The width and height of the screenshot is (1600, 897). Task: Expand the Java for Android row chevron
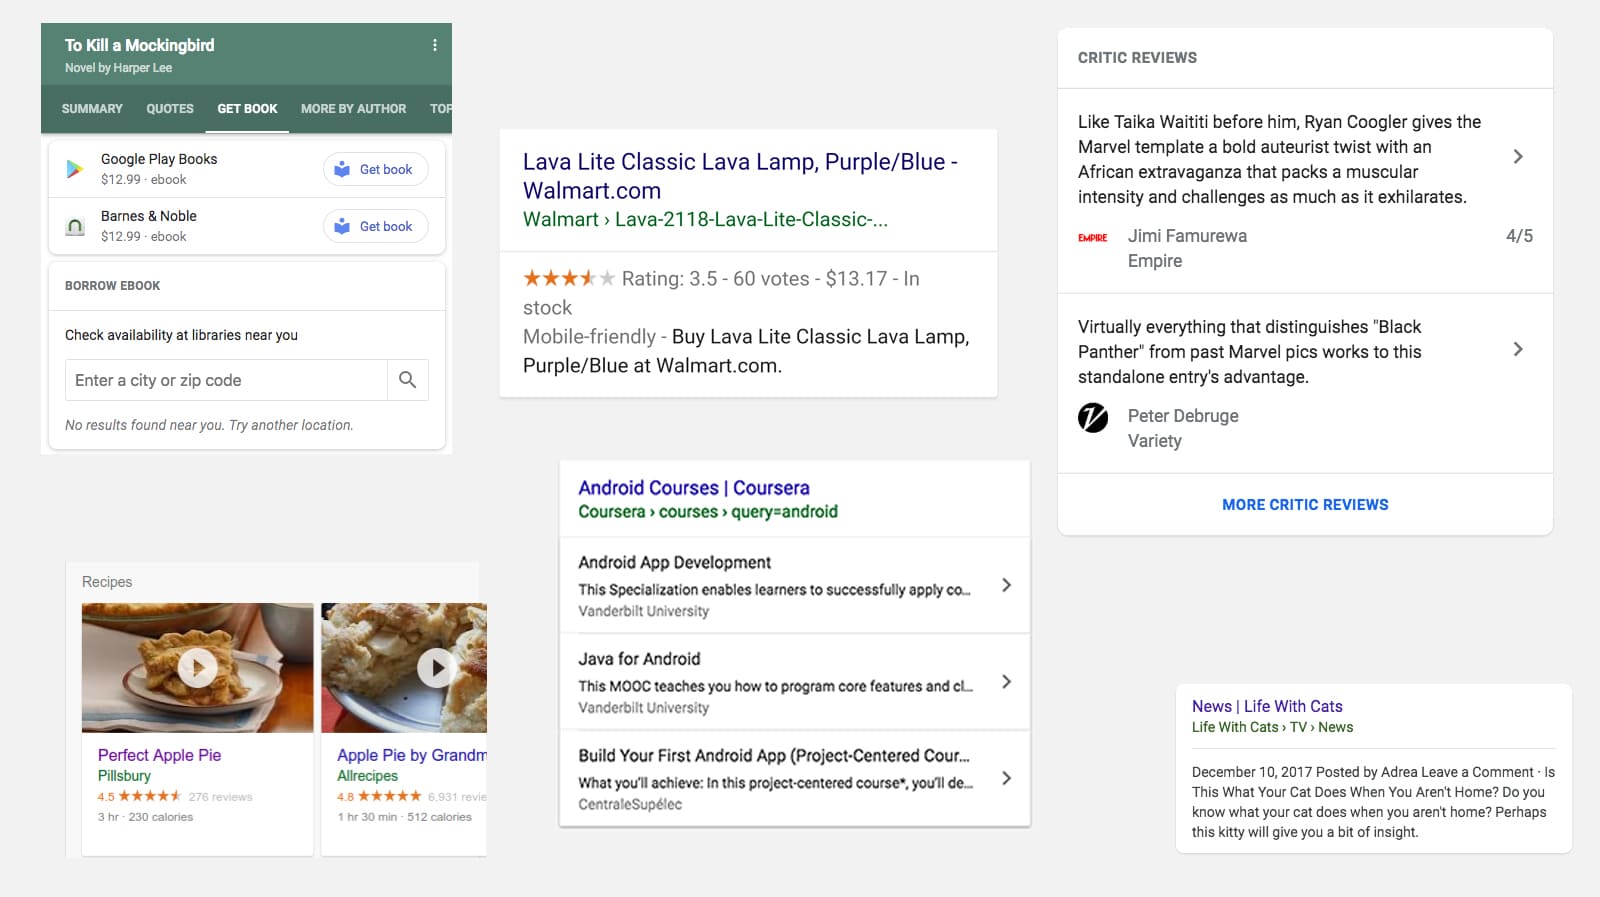[x=1006, y=681]
